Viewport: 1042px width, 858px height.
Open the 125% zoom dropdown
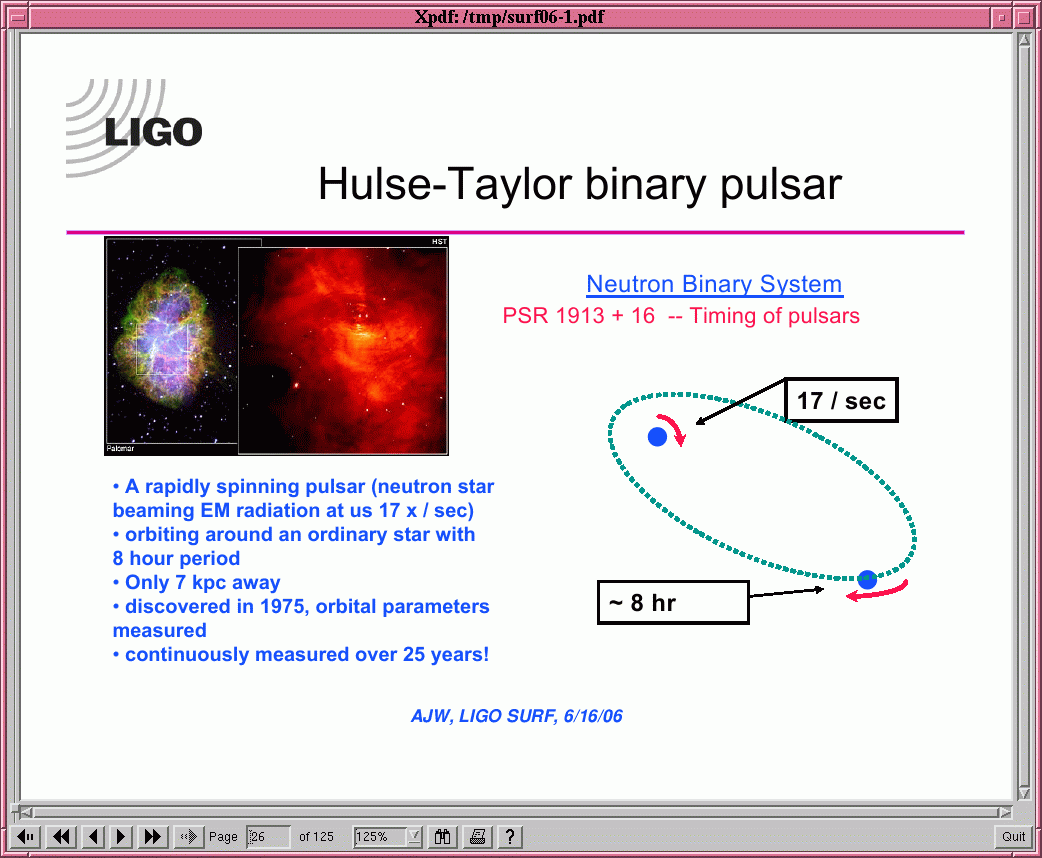[414, 836]
